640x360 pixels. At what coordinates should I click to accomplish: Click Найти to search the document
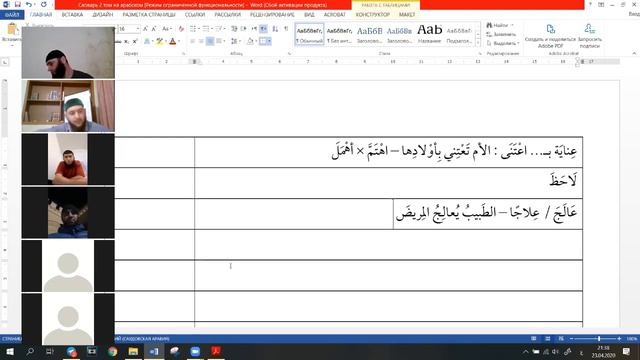click(x=498, y=25)
